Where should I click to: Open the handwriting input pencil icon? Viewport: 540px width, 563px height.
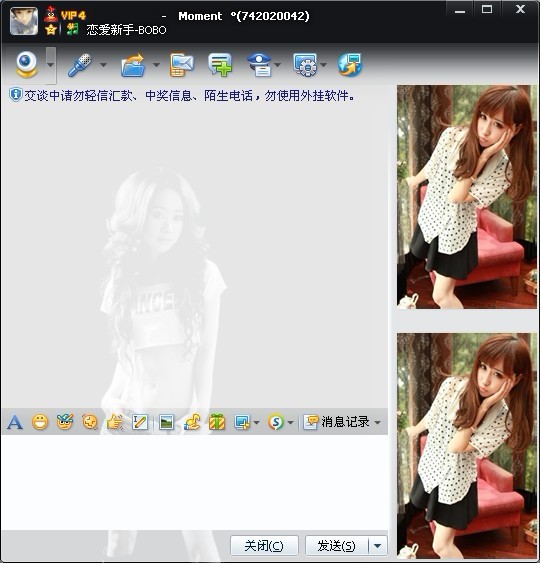(x=140, y=422)
